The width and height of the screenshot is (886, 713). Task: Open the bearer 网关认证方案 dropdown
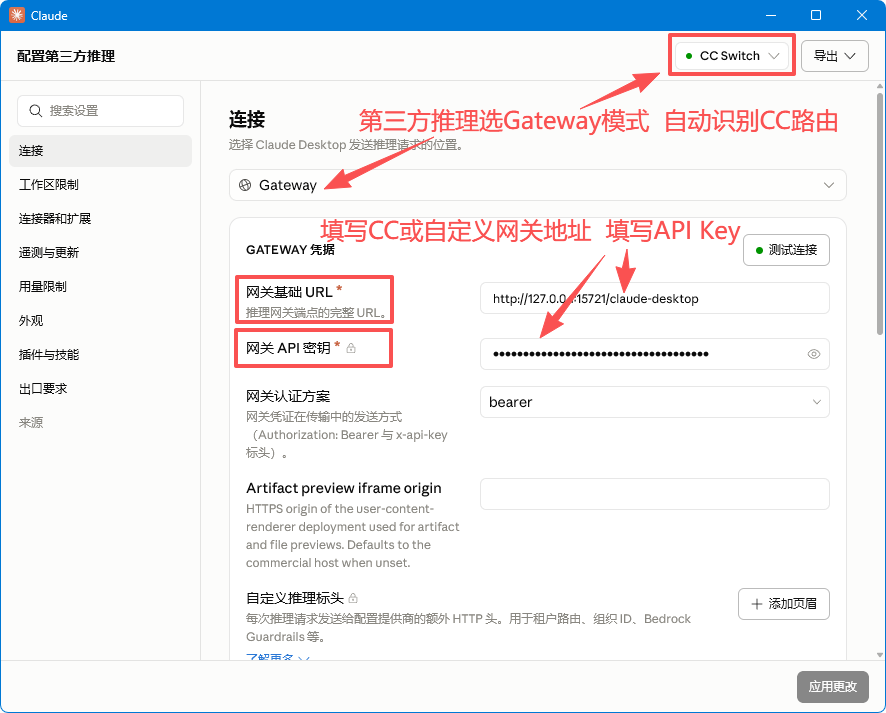654,402
